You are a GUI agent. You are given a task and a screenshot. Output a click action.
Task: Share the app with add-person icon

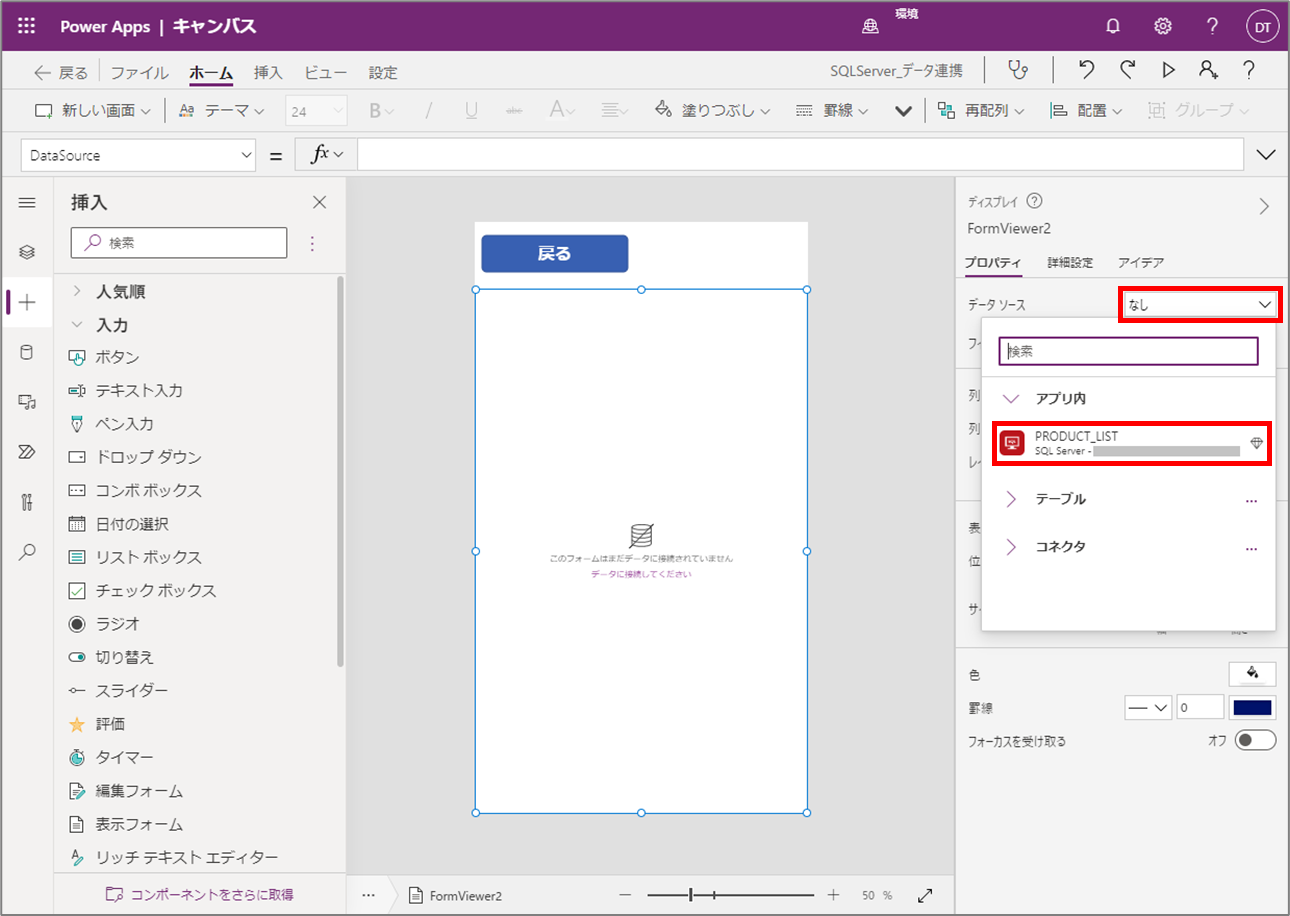(x=1208, y=70)
